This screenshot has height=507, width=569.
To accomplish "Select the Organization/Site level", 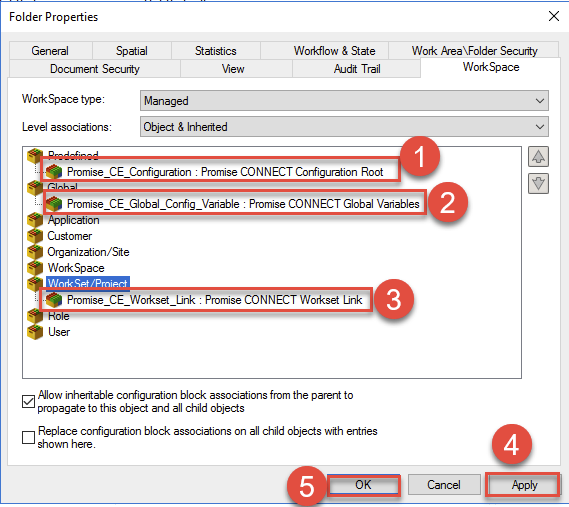I will tap(88, 252).
